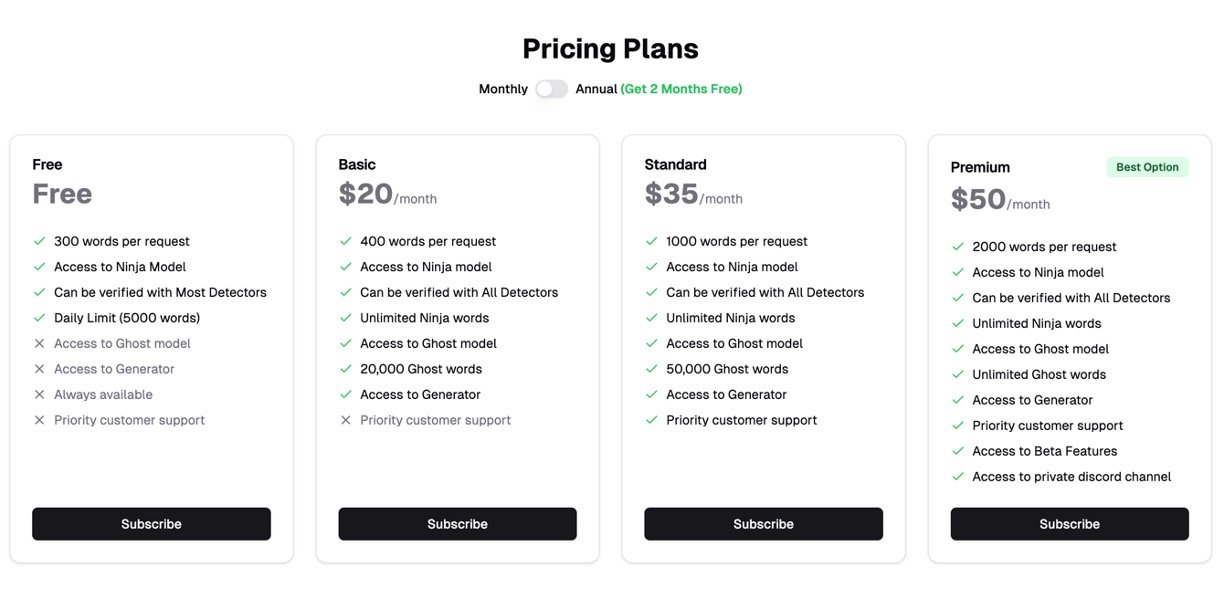Select the Annual billing label

click(596, 89)
